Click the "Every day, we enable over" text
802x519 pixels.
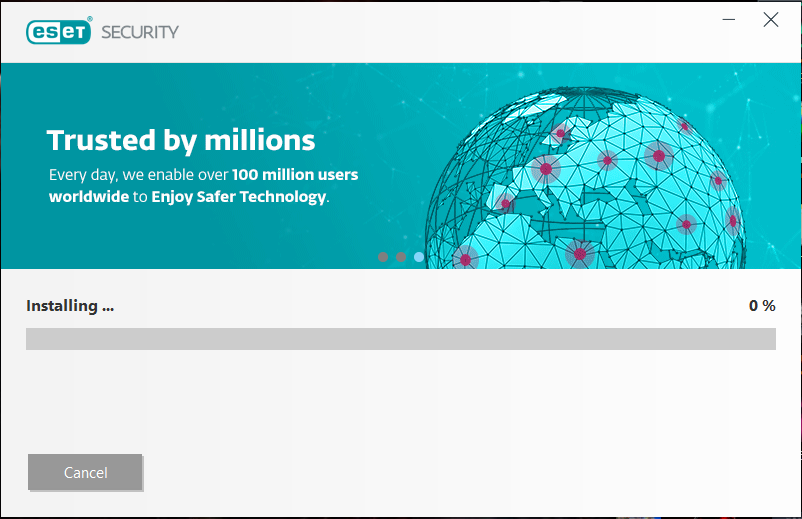[x=140, y=175]
